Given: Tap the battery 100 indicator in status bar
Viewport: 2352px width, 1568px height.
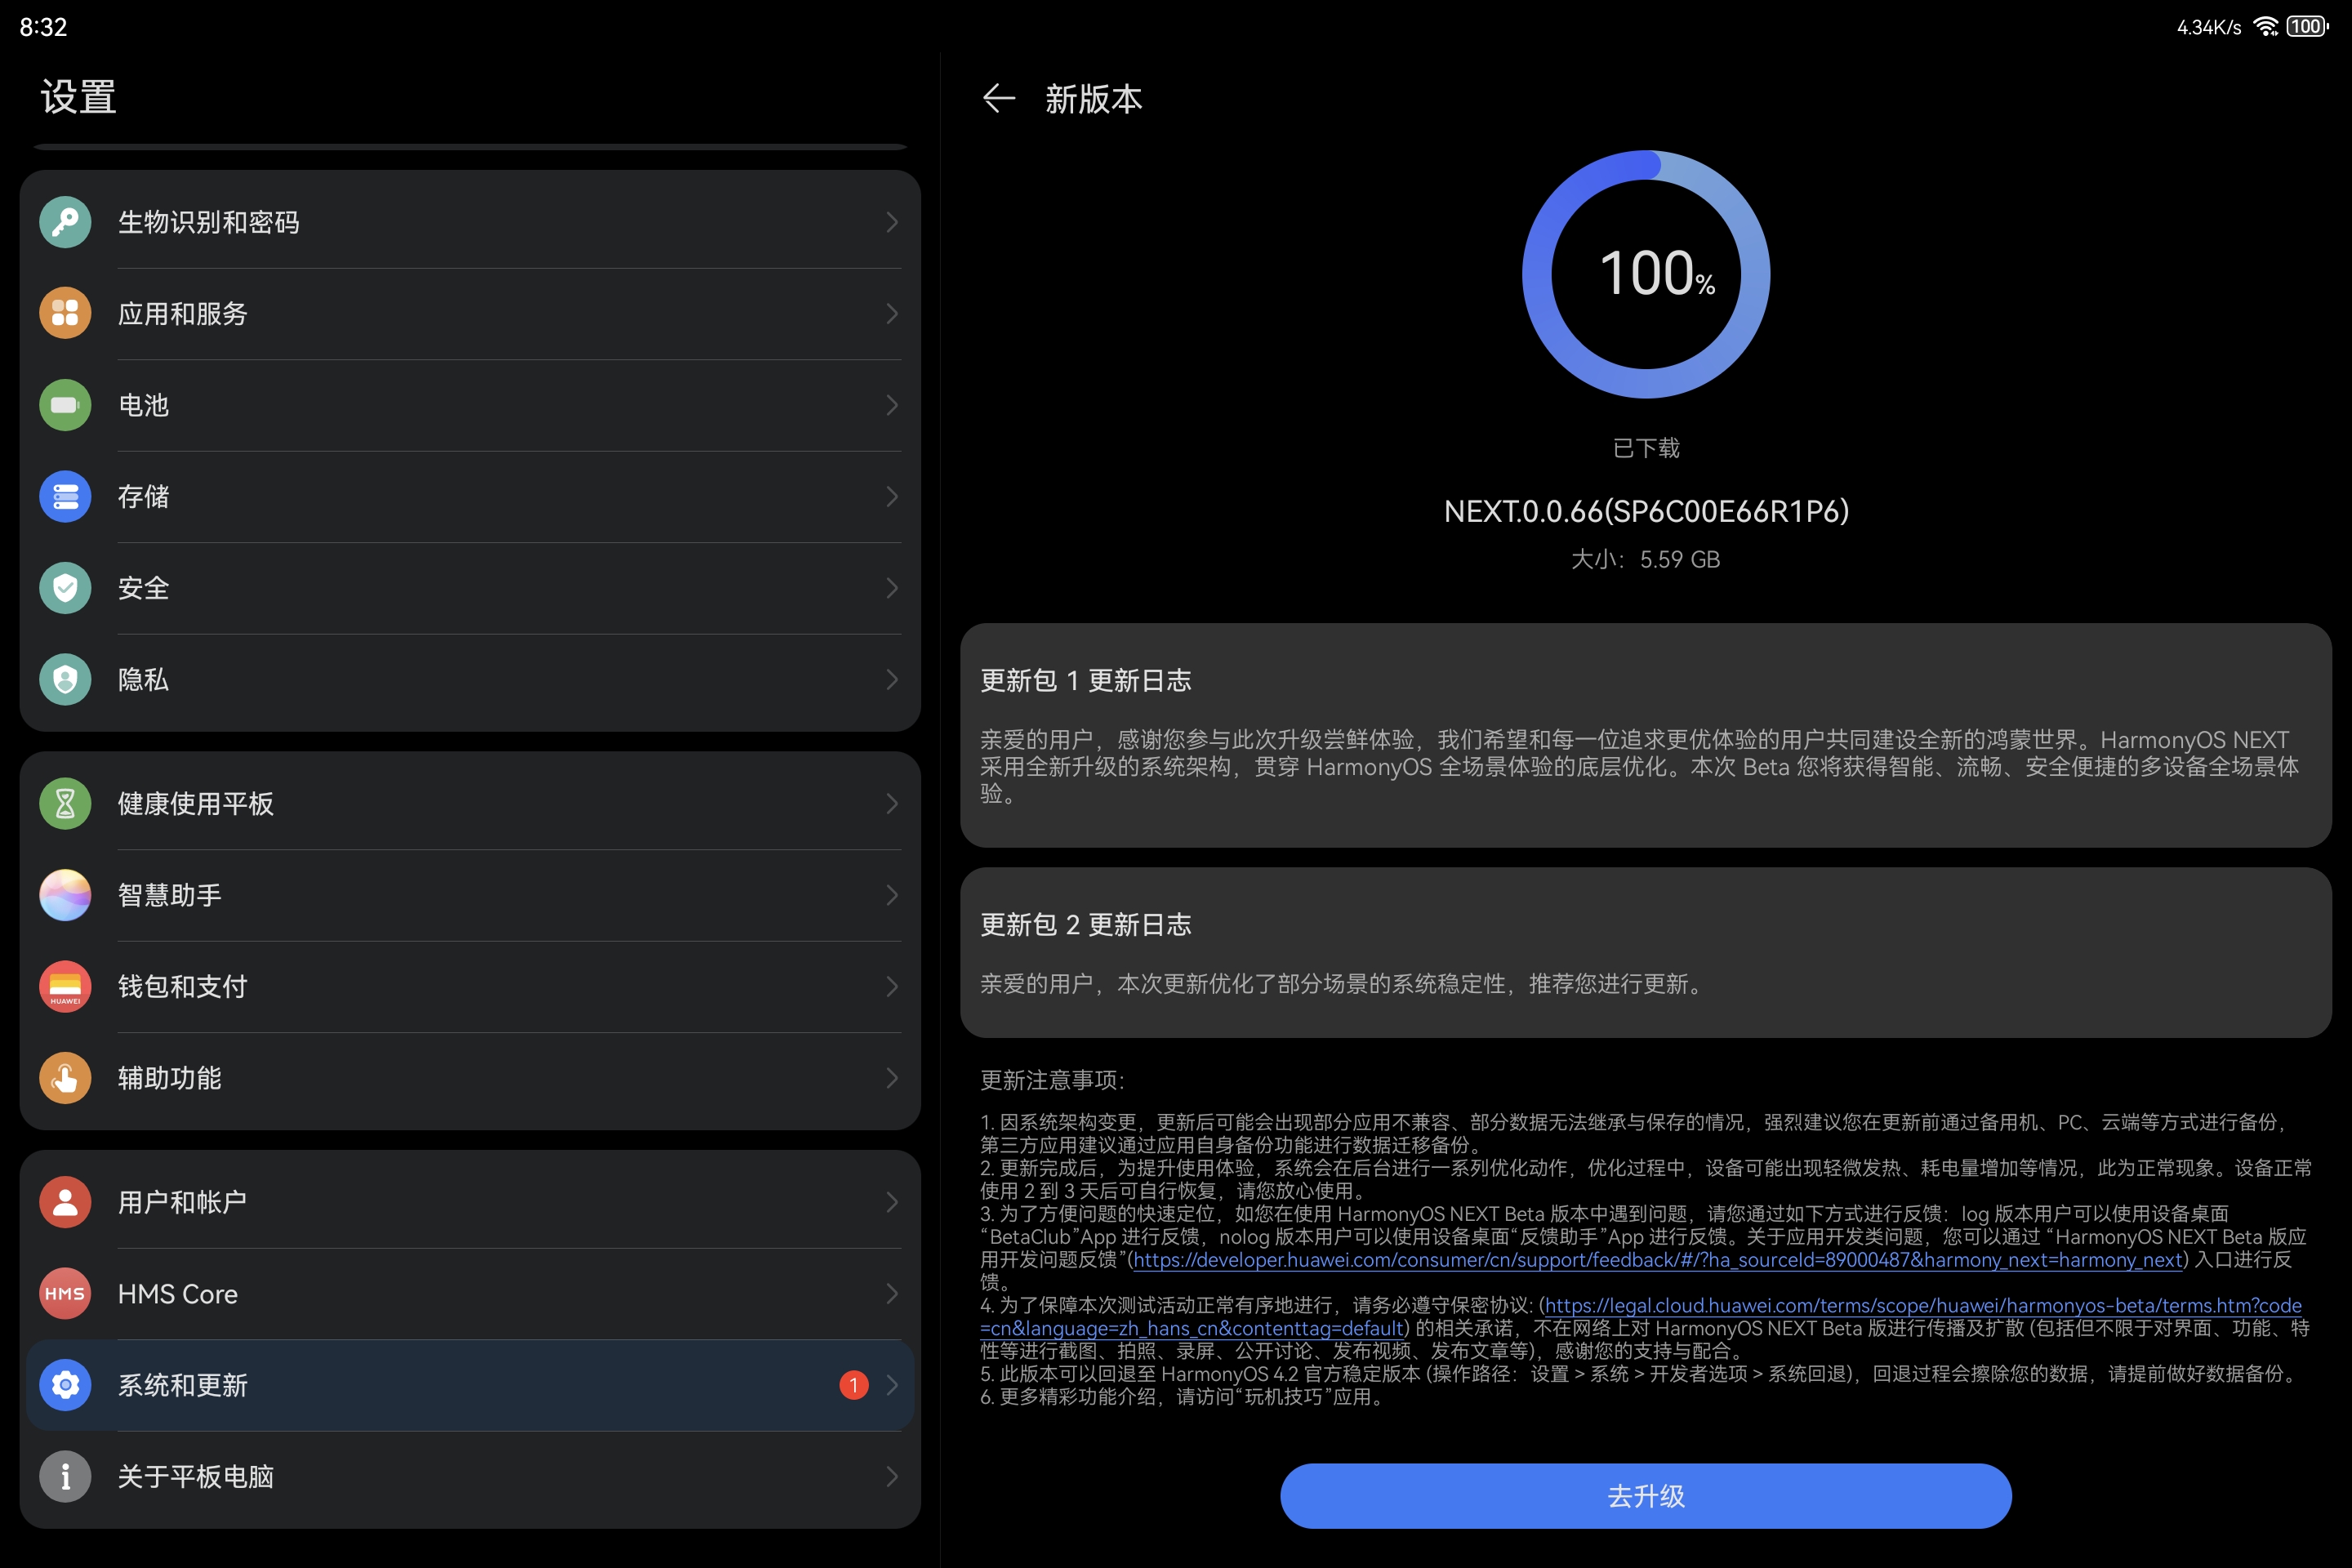Looking at the screenshot, I should coord(2308,27).
